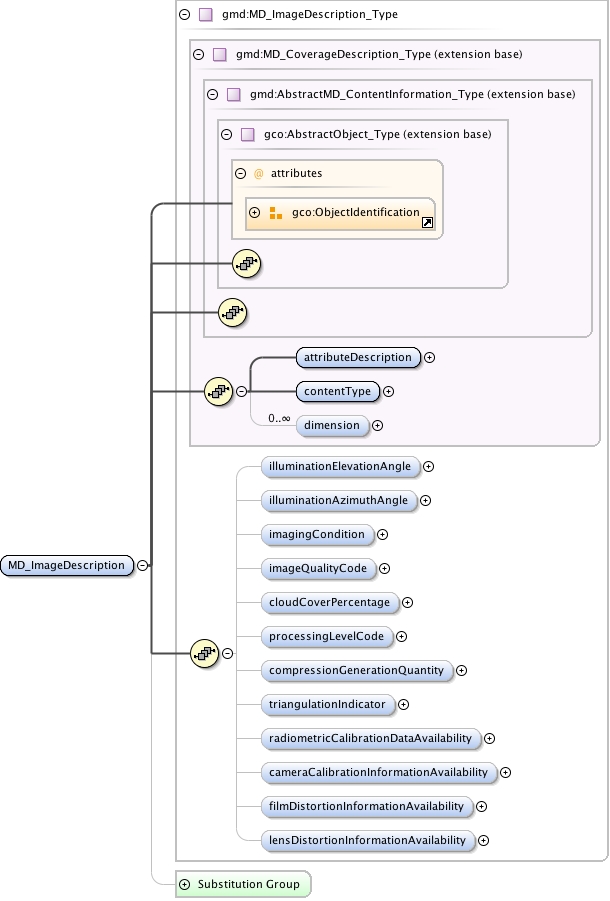Collapse gco:AbstractObject_Type extension base
Viewport: 610px width, 901px height.
click(x=226, y=134)
